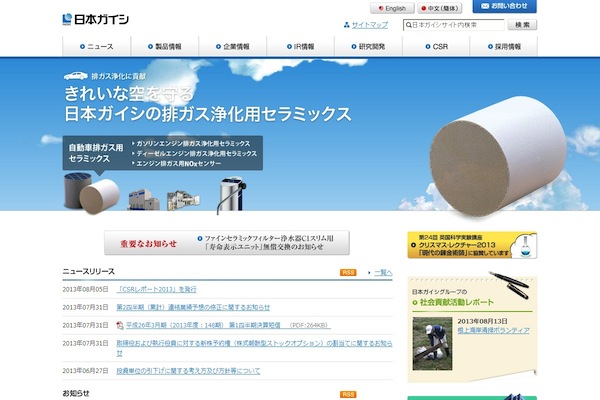Click the PDF icon on the 平成26年3月期 row
Viewport: 600px width, 400px height.
(120, 325)
